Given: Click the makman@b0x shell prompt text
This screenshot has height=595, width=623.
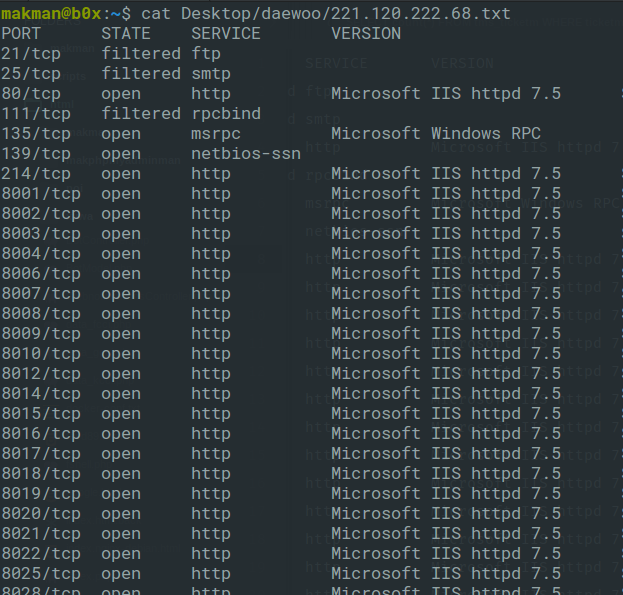Looking at the screenshot, I should coord(52,13).
